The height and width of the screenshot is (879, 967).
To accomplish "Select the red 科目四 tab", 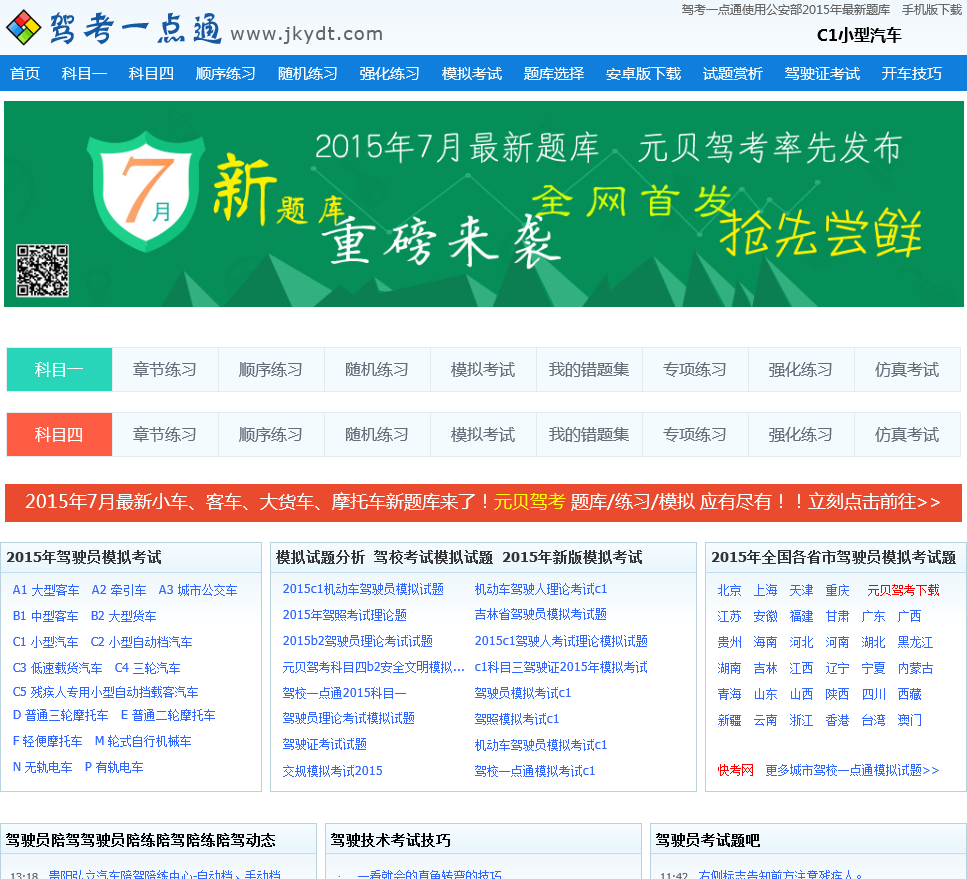I will click(59, 434).
